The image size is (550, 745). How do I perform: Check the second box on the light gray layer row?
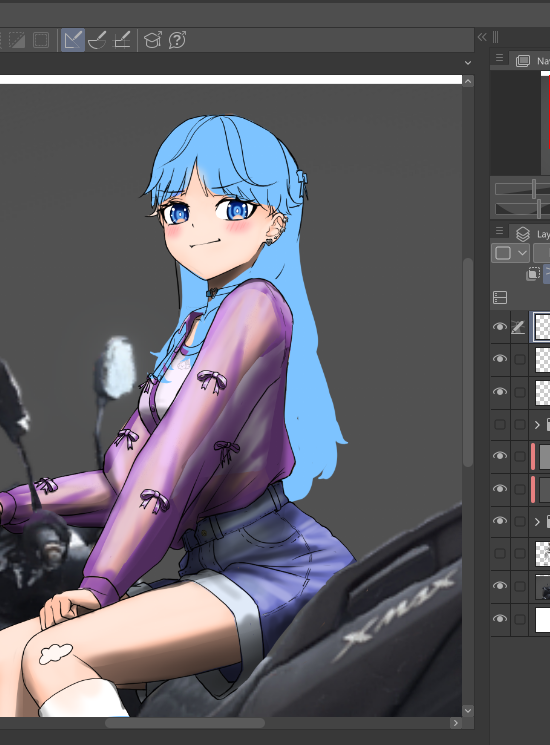point(520,456)
